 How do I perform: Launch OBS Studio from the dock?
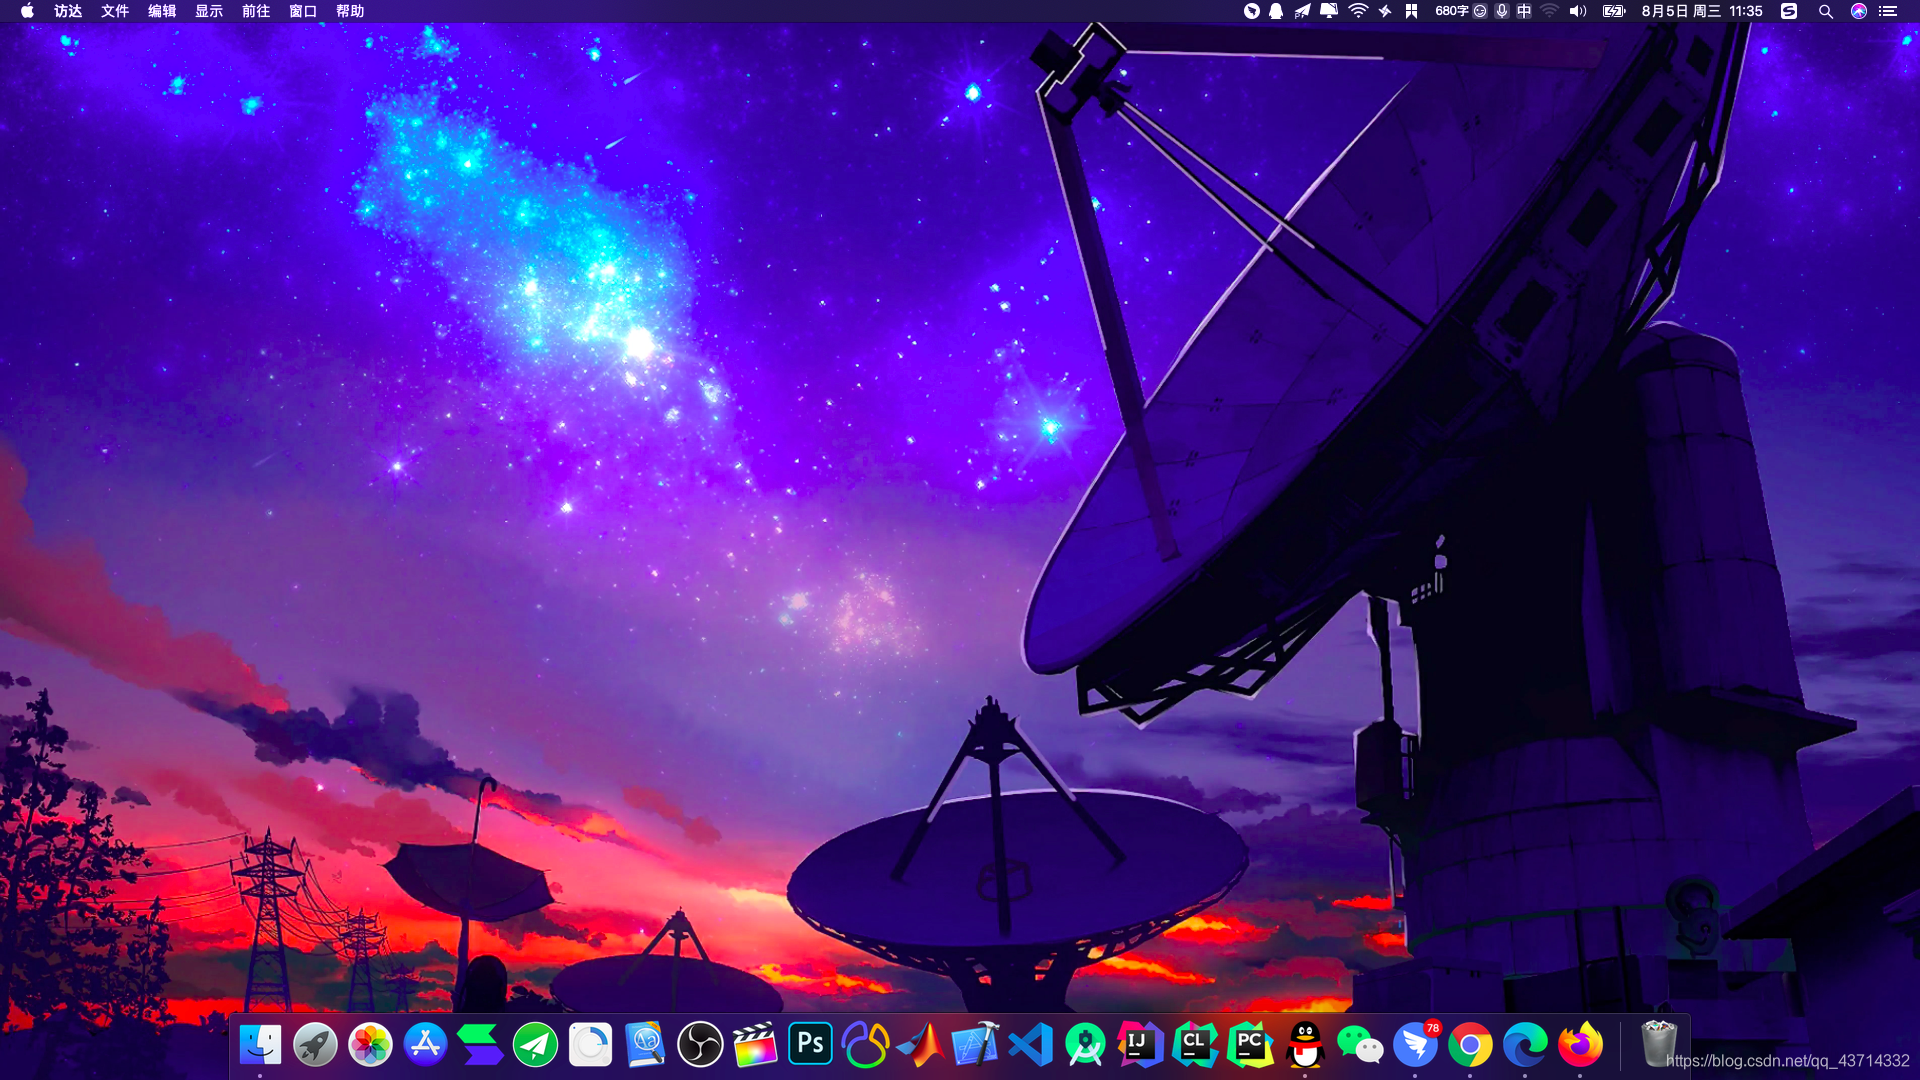click(700, 1045)
